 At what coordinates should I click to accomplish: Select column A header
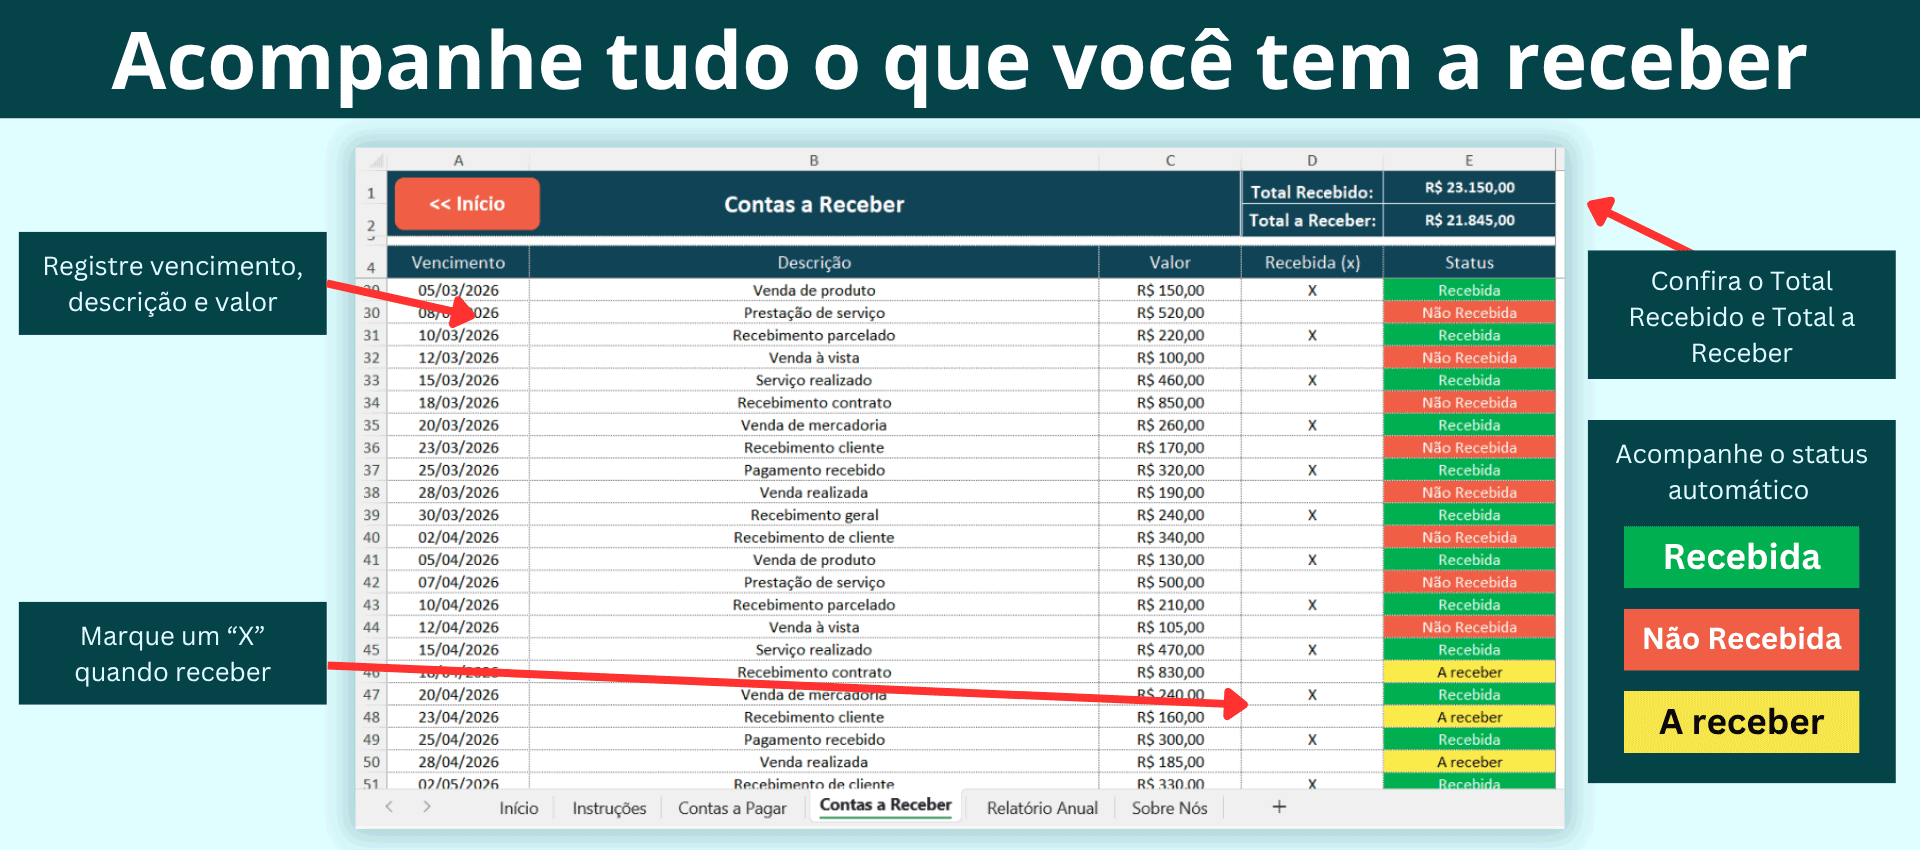[458, 160]
